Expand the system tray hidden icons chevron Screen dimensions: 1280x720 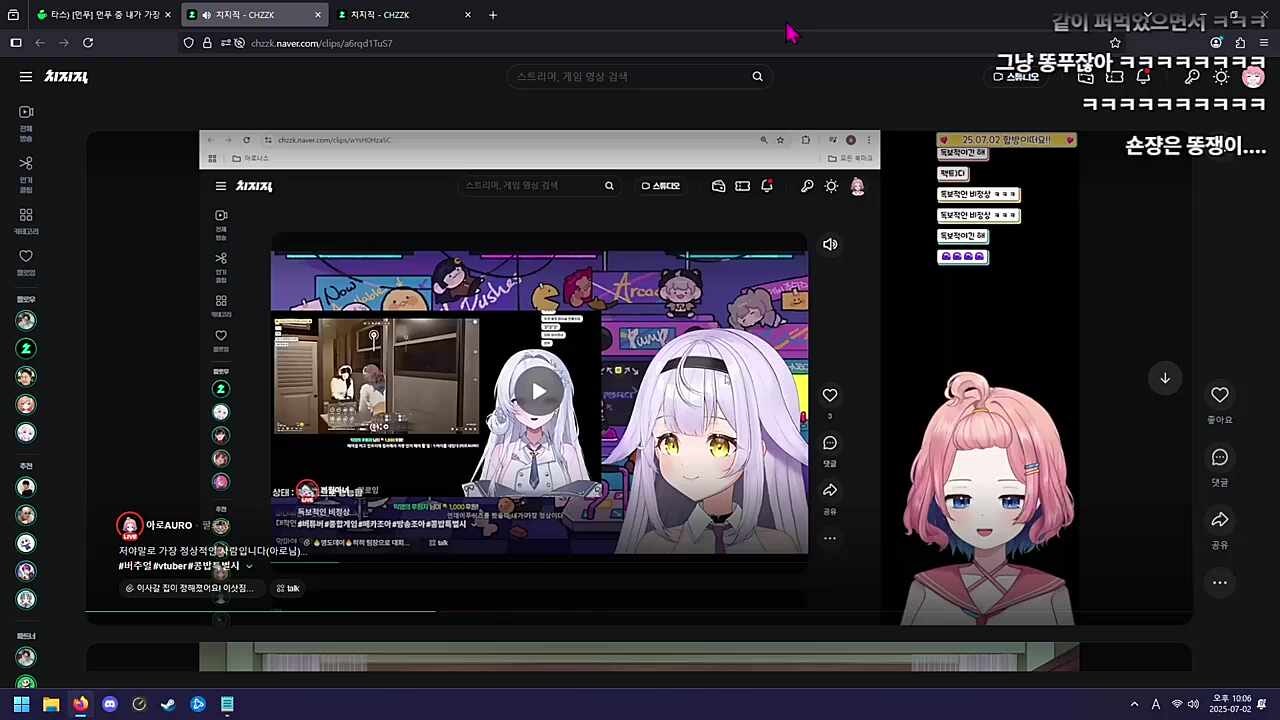(1134, 704)
